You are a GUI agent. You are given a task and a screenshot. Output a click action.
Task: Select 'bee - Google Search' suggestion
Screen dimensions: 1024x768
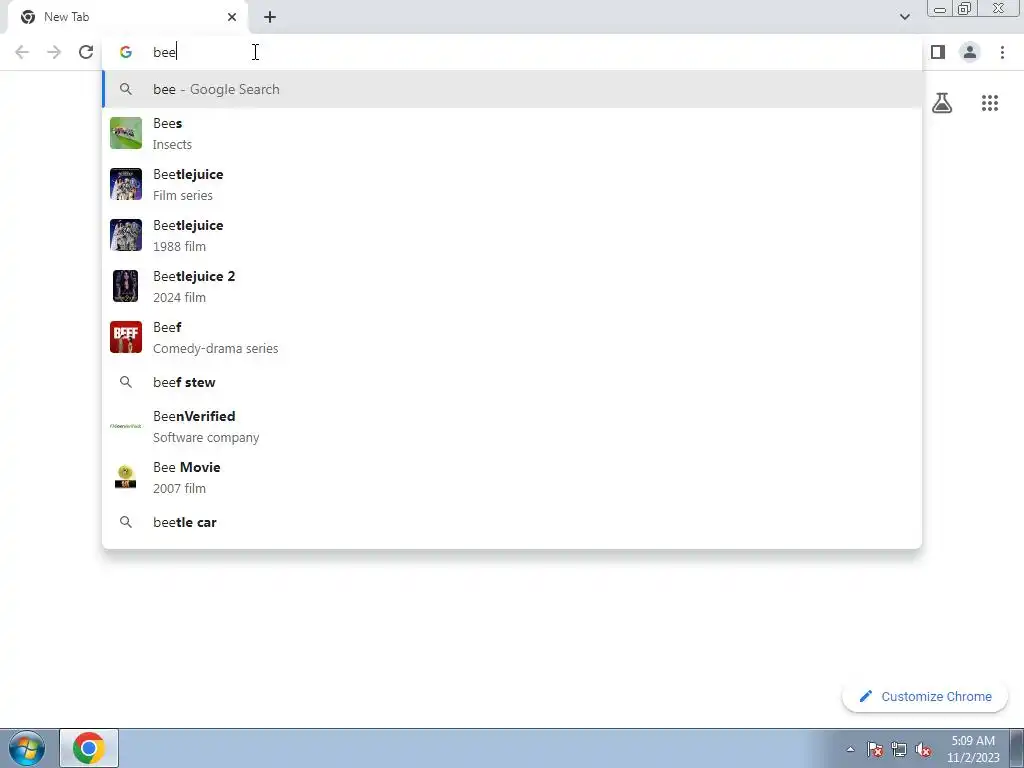pyautogui.click(x=513, y=89)
